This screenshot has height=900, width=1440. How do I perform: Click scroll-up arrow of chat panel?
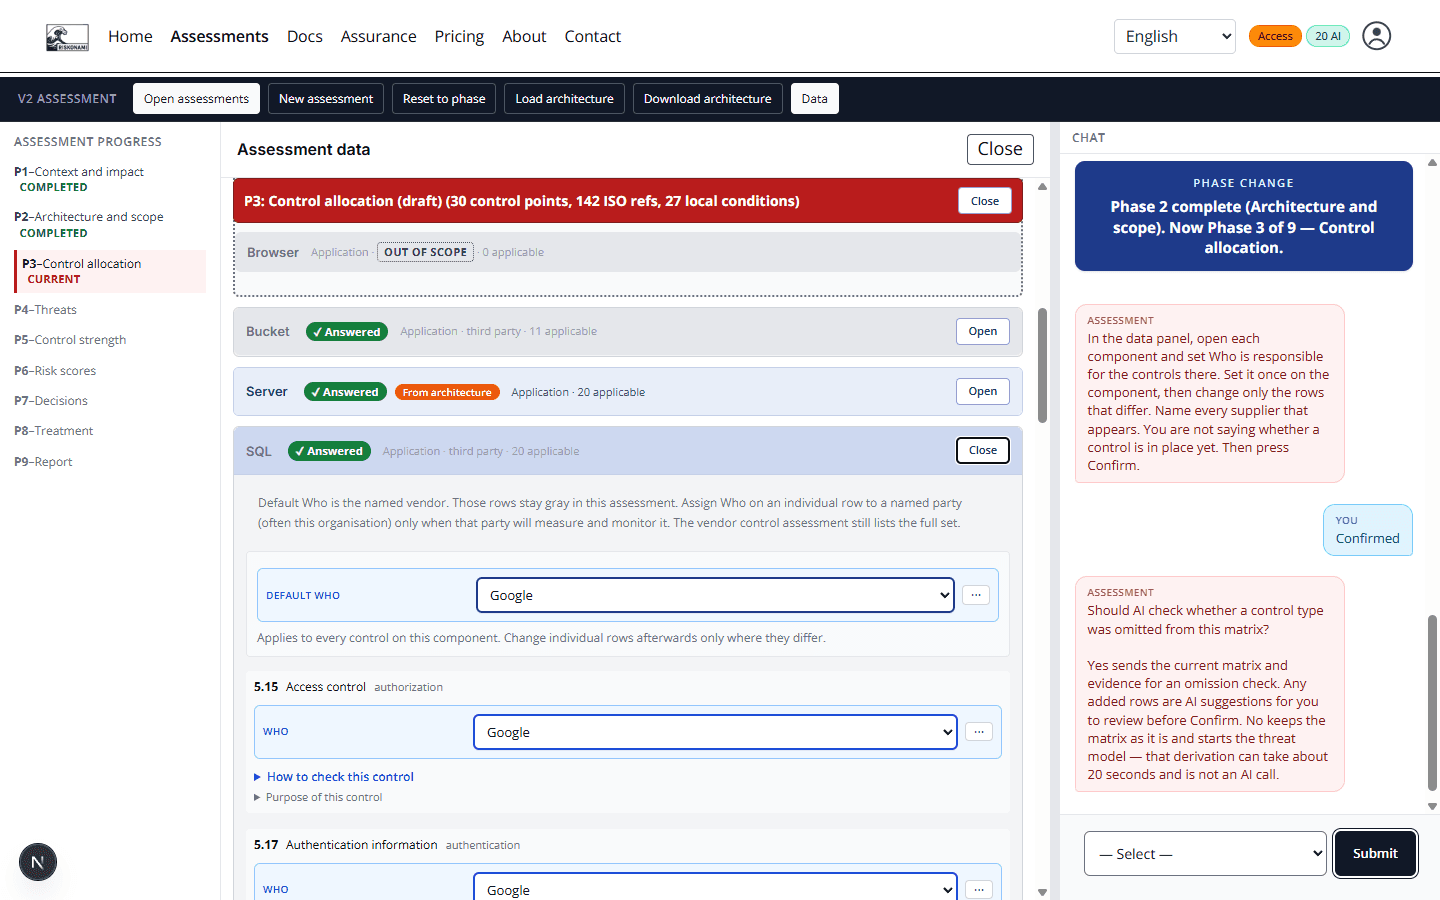[1432, 162]
